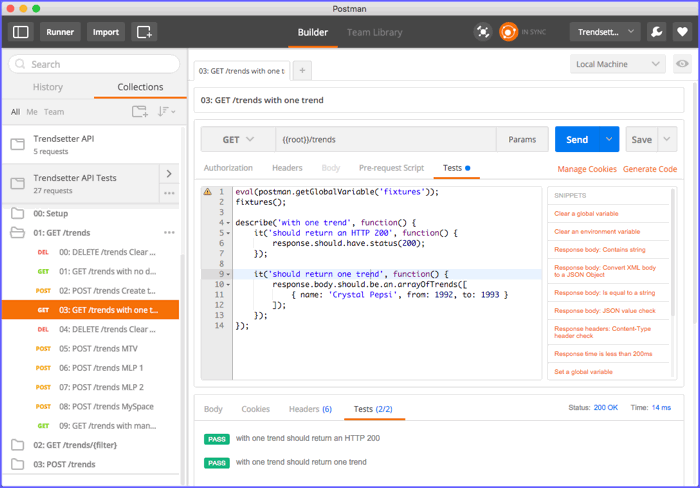Switch to the History tab

point(48,87)
